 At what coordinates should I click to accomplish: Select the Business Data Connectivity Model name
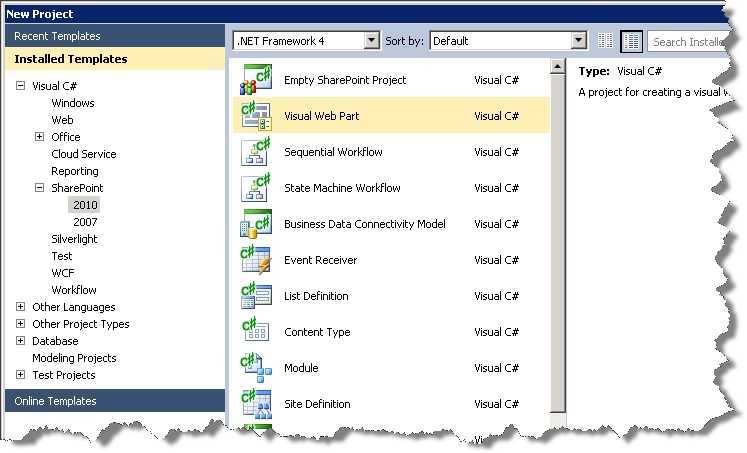pos(365,224)
